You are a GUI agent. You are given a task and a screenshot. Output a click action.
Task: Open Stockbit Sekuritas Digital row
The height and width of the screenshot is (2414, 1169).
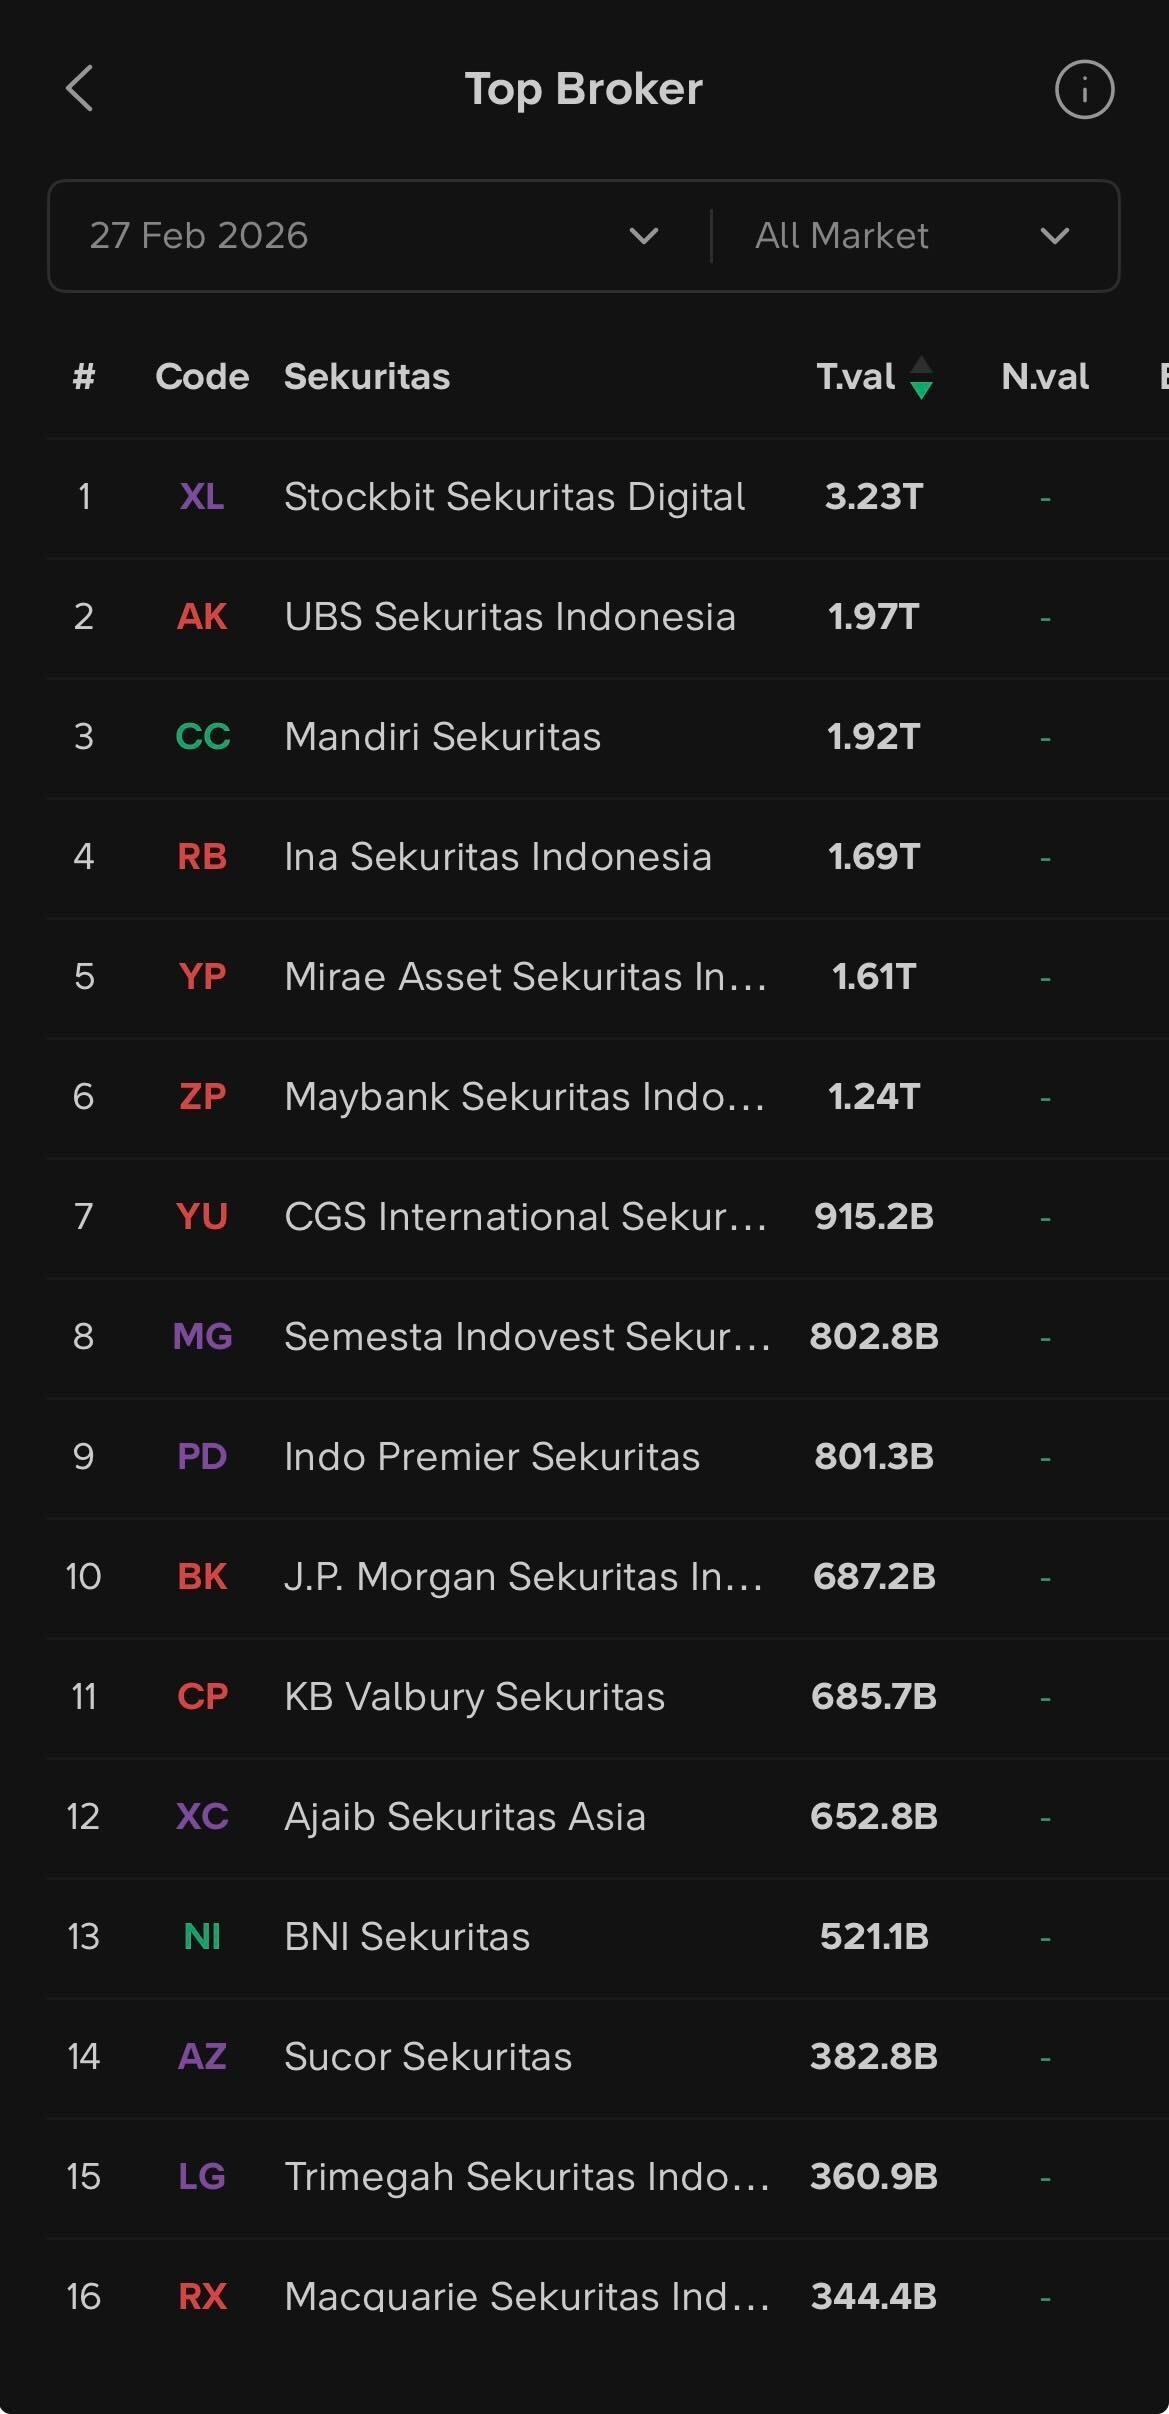pyautogui.click(x=514, y=497)
